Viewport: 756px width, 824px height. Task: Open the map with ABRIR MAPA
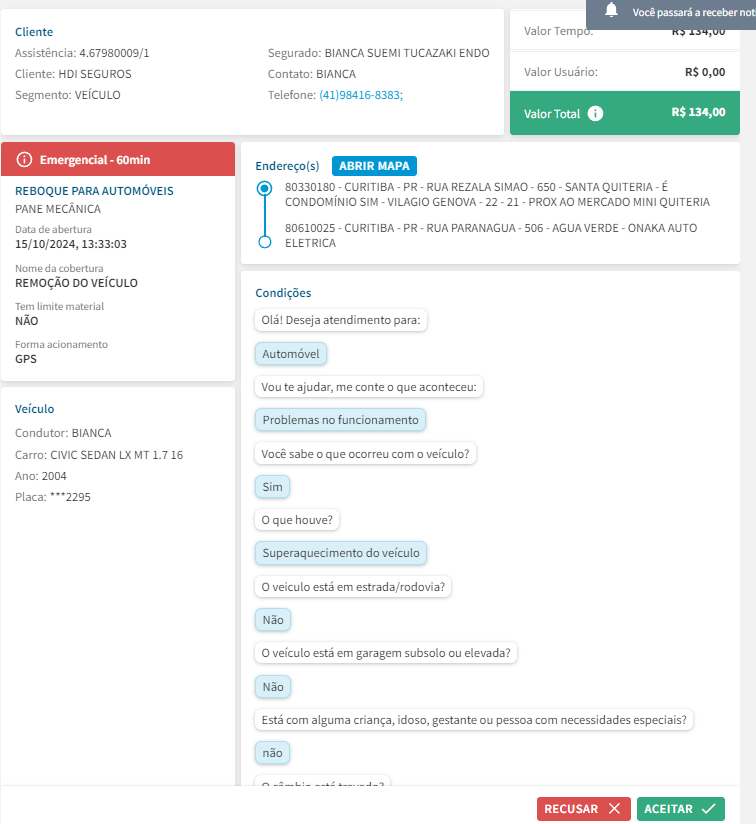click(x=374, y=166)
